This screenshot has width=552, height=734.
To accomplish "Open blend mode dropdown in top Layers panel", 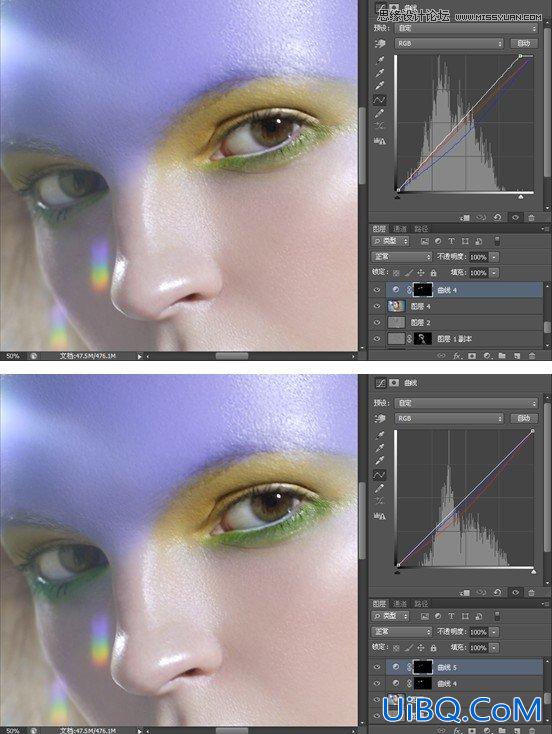I will tap(402, 257).
